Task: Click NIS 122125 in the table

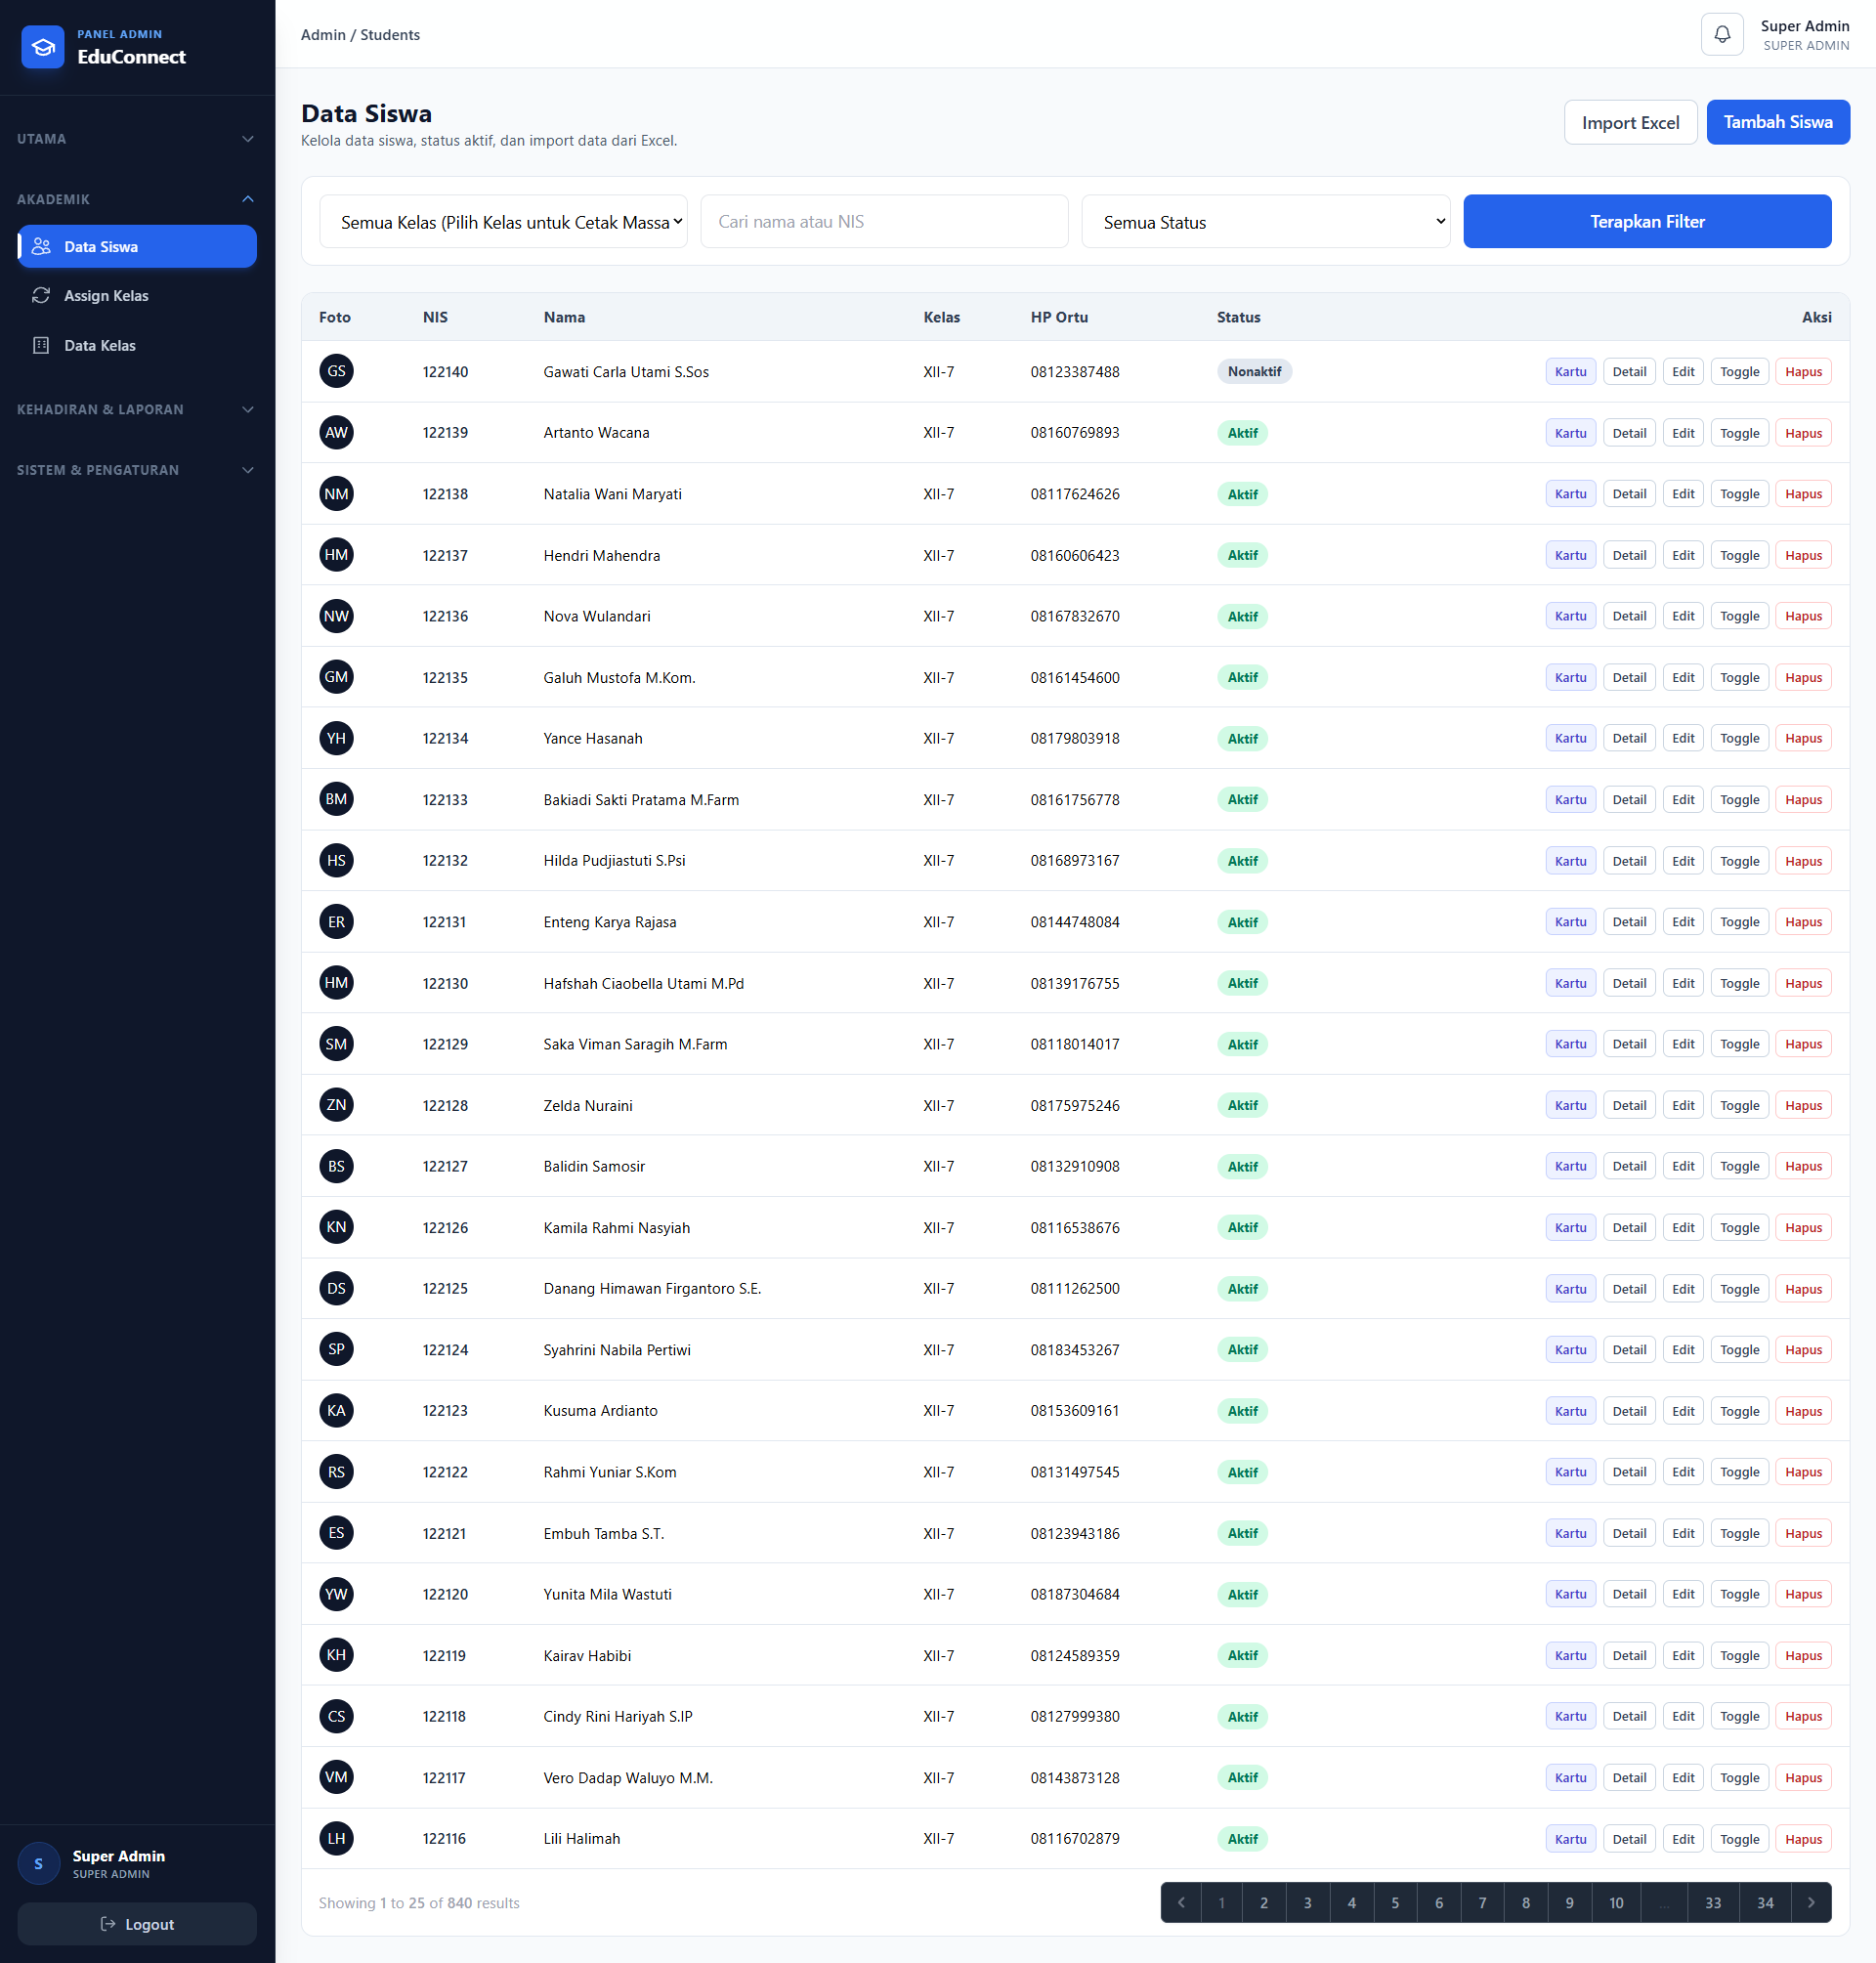Action: (x=445, y=1288)
